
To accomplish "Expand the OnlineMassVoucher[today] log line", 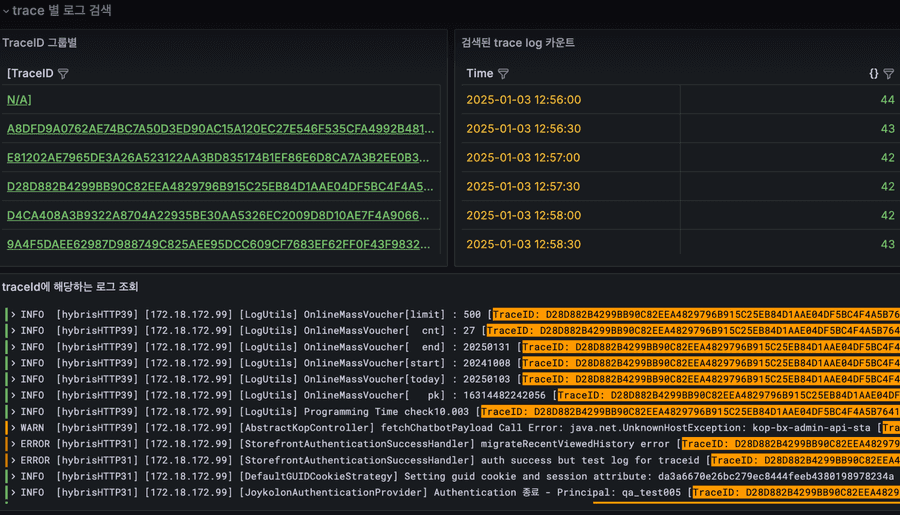I will pyautogui.click(x=13, y=379).
